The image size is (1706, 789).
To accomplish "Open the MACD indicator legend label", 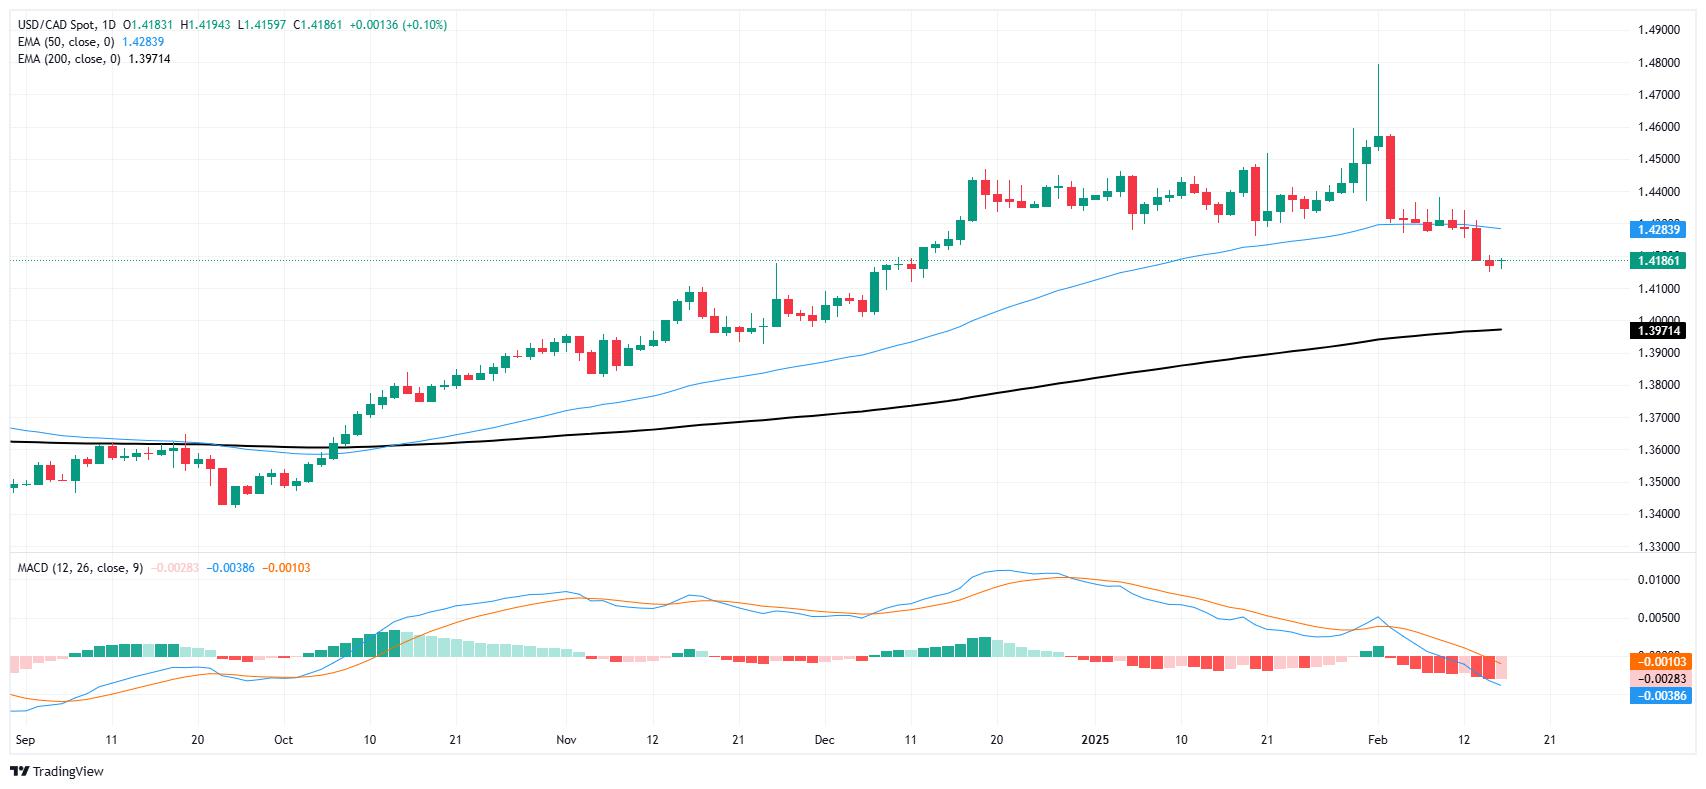I will point(80,568).
